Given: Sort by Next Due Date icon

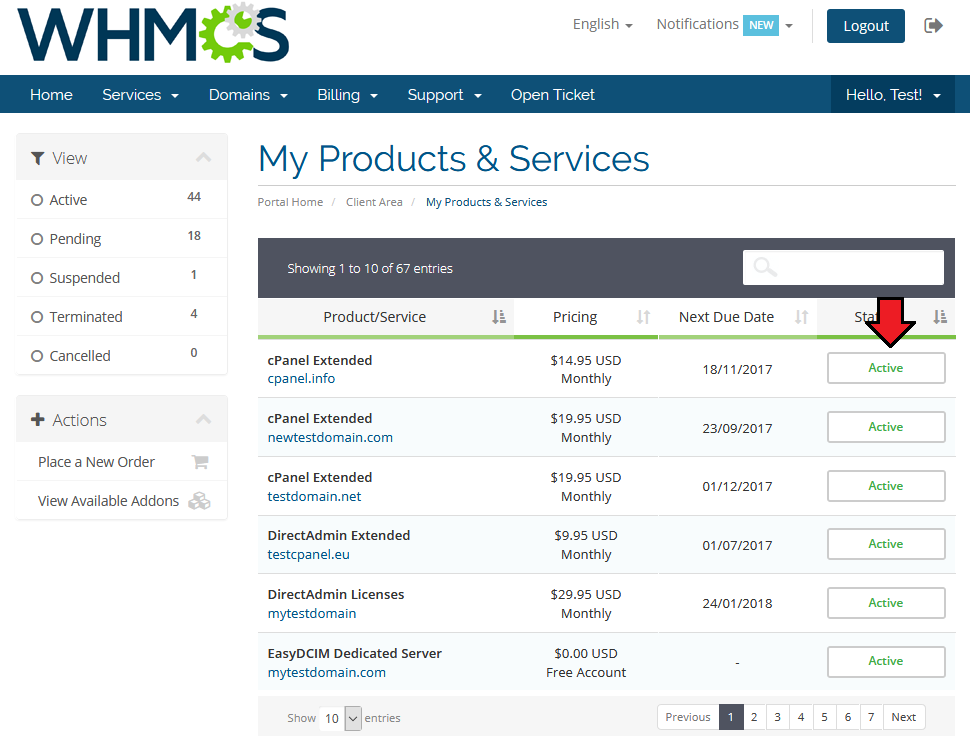Looking at the screenshot, I should click(802, 317).
